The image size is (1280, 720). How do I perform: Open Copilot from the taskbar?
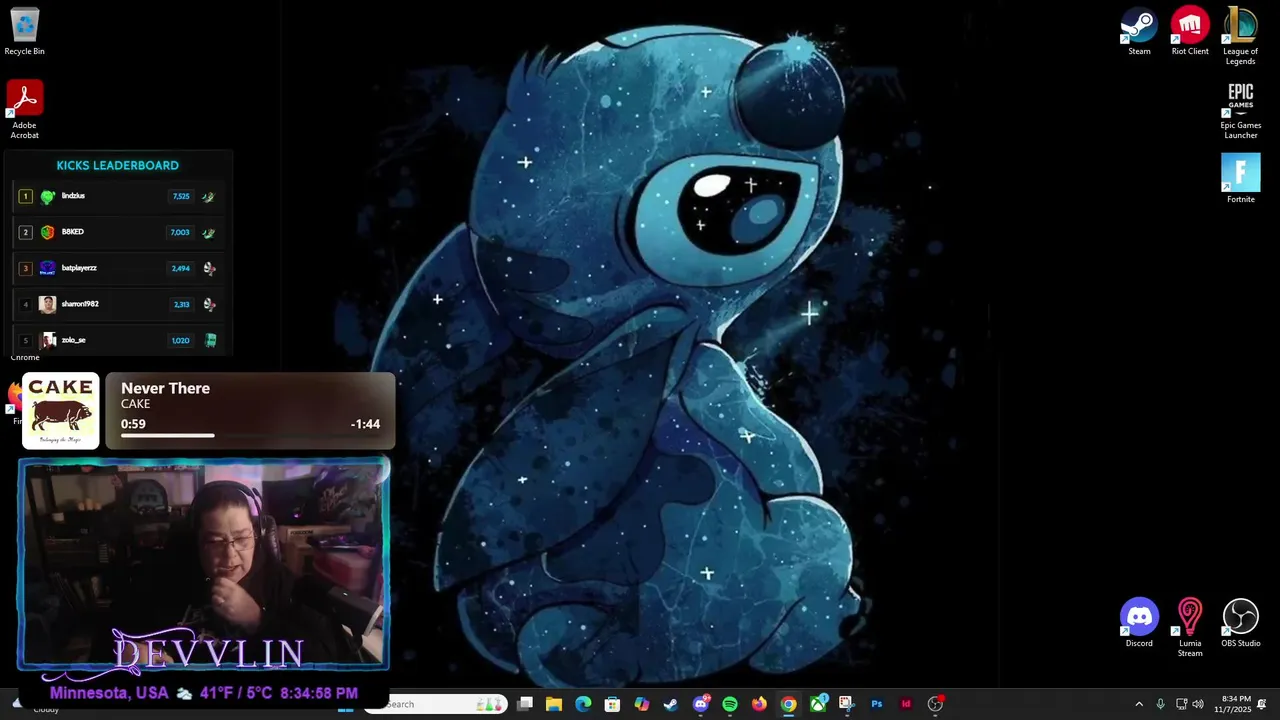[642, 704]
